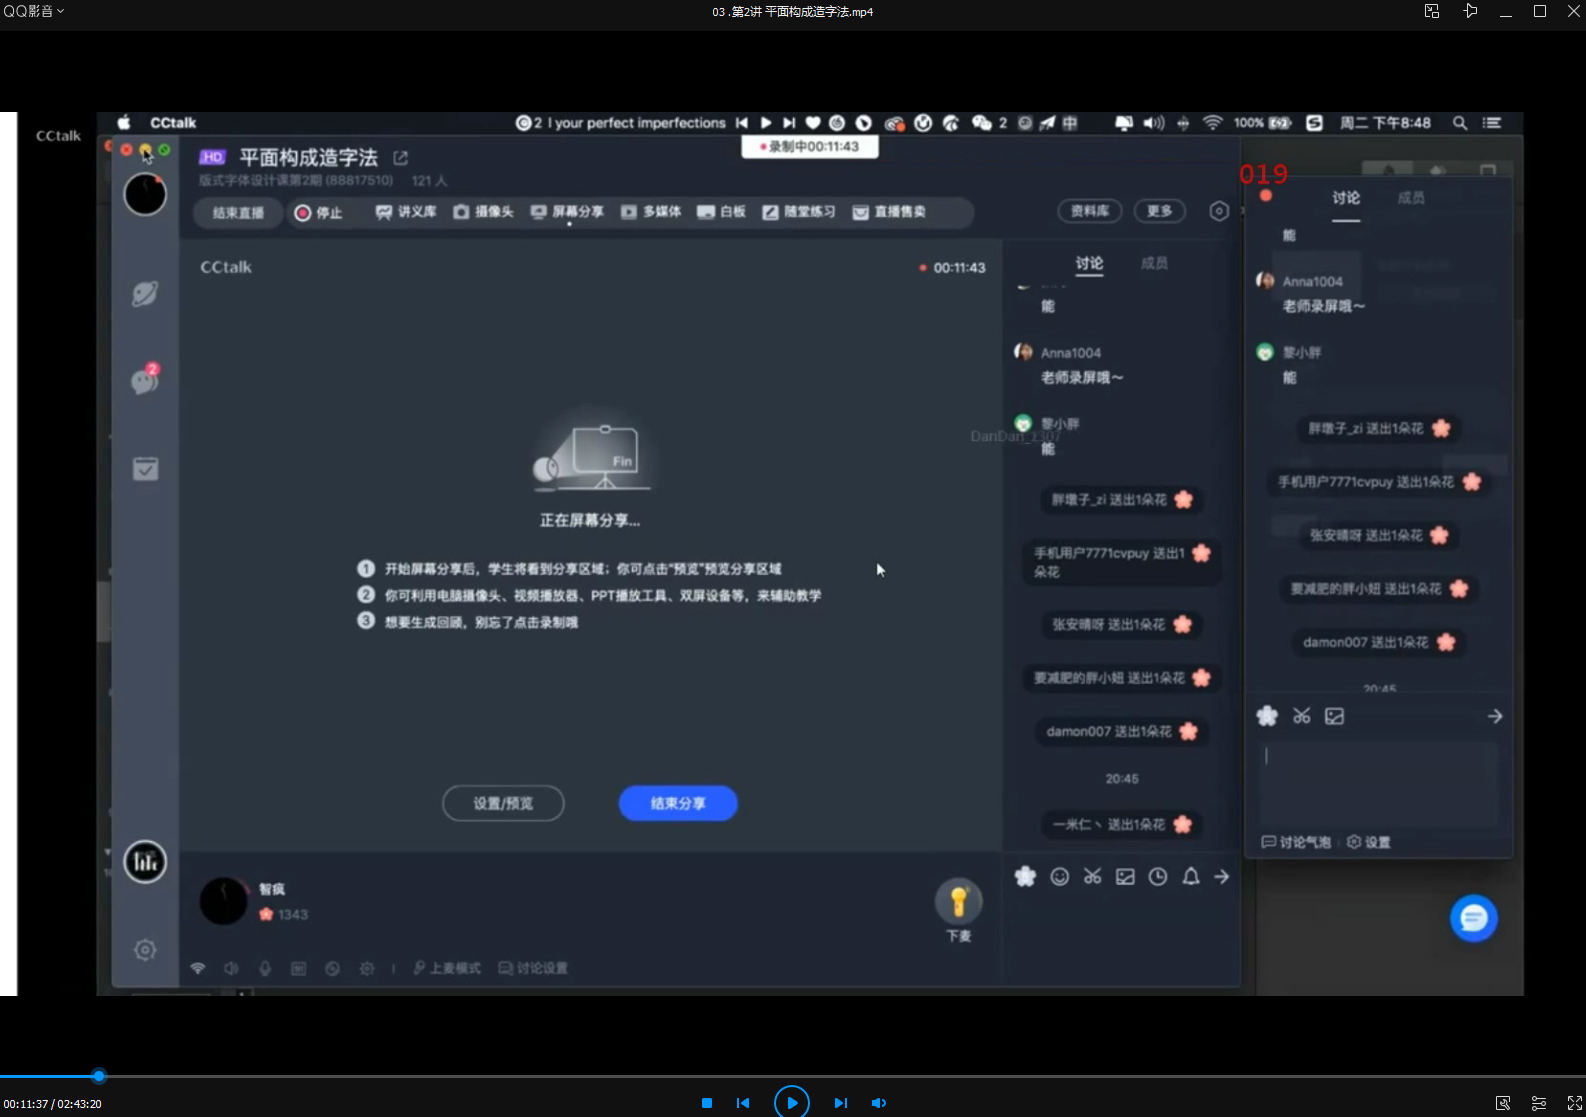Switch the player to mini window mode
The image size is (1586, 1117).
(1432, 11)
